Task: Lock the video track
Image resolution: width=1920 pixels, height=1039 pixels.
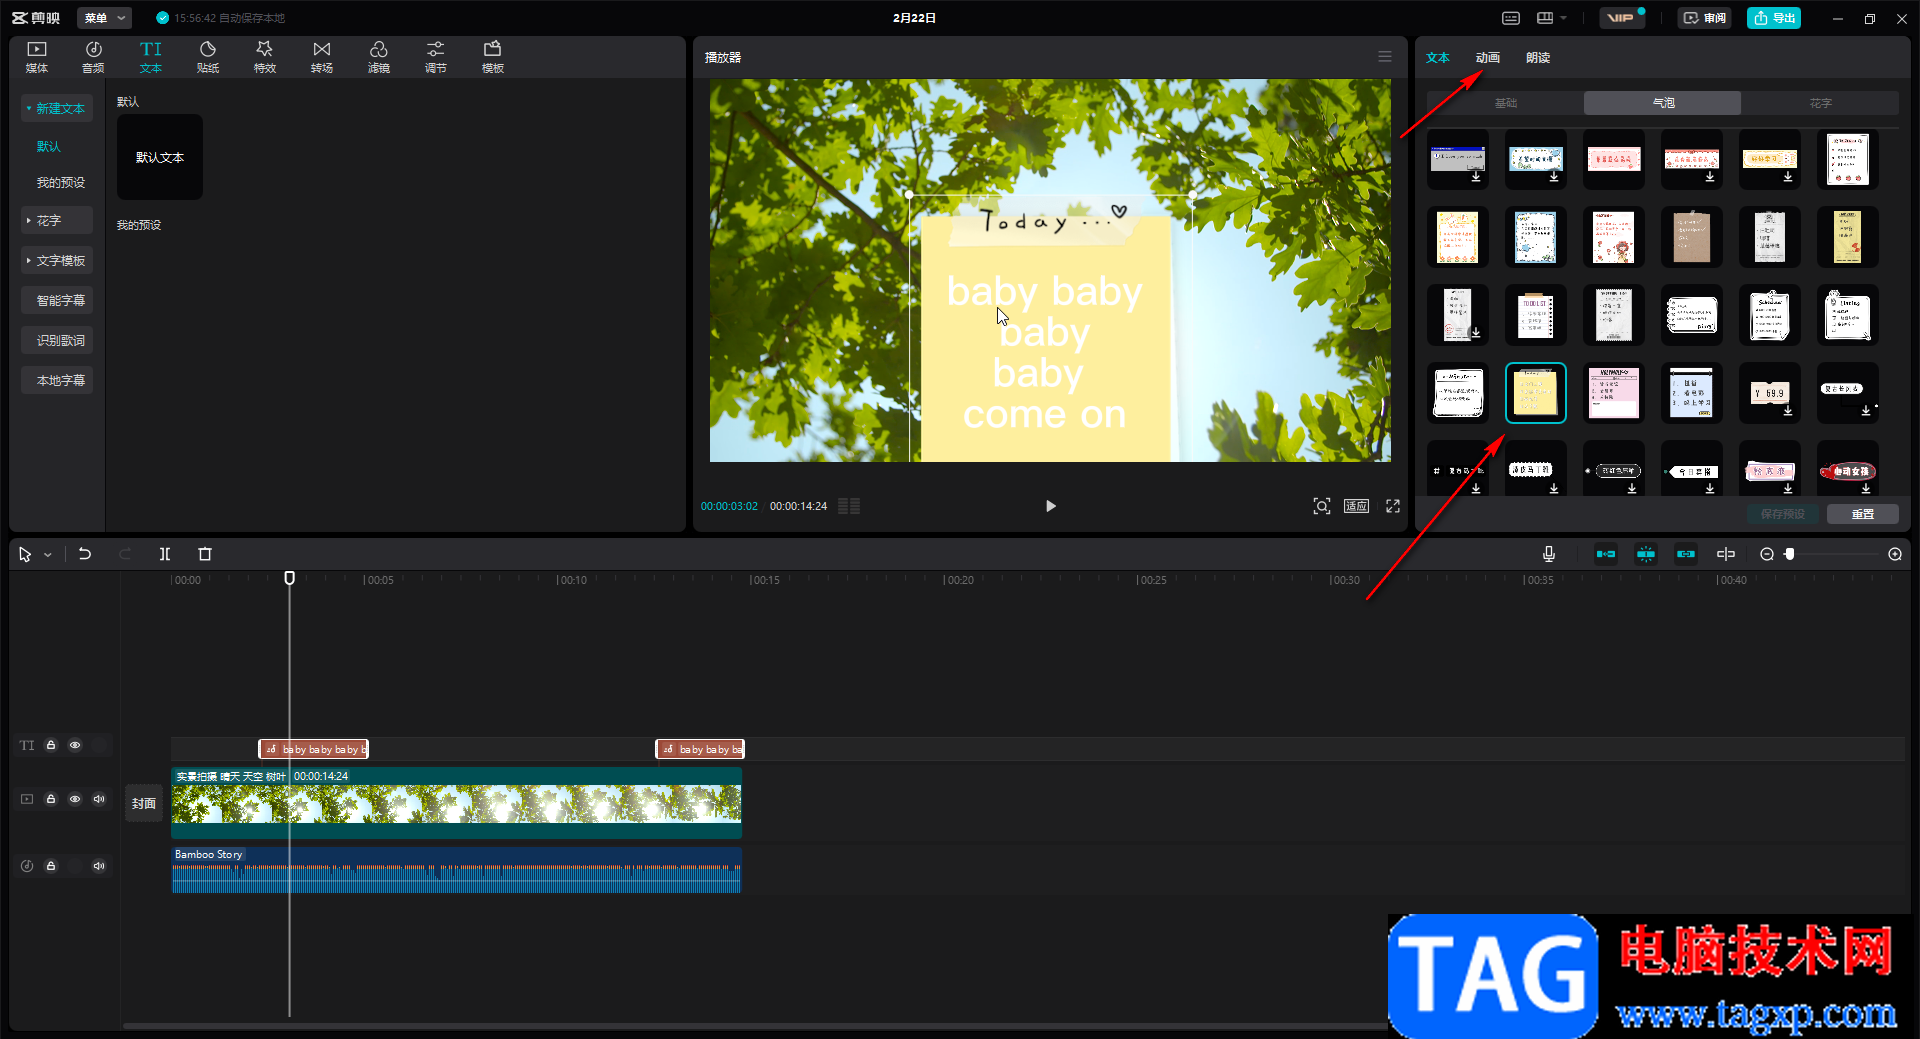Action: [x=51, y=799]
